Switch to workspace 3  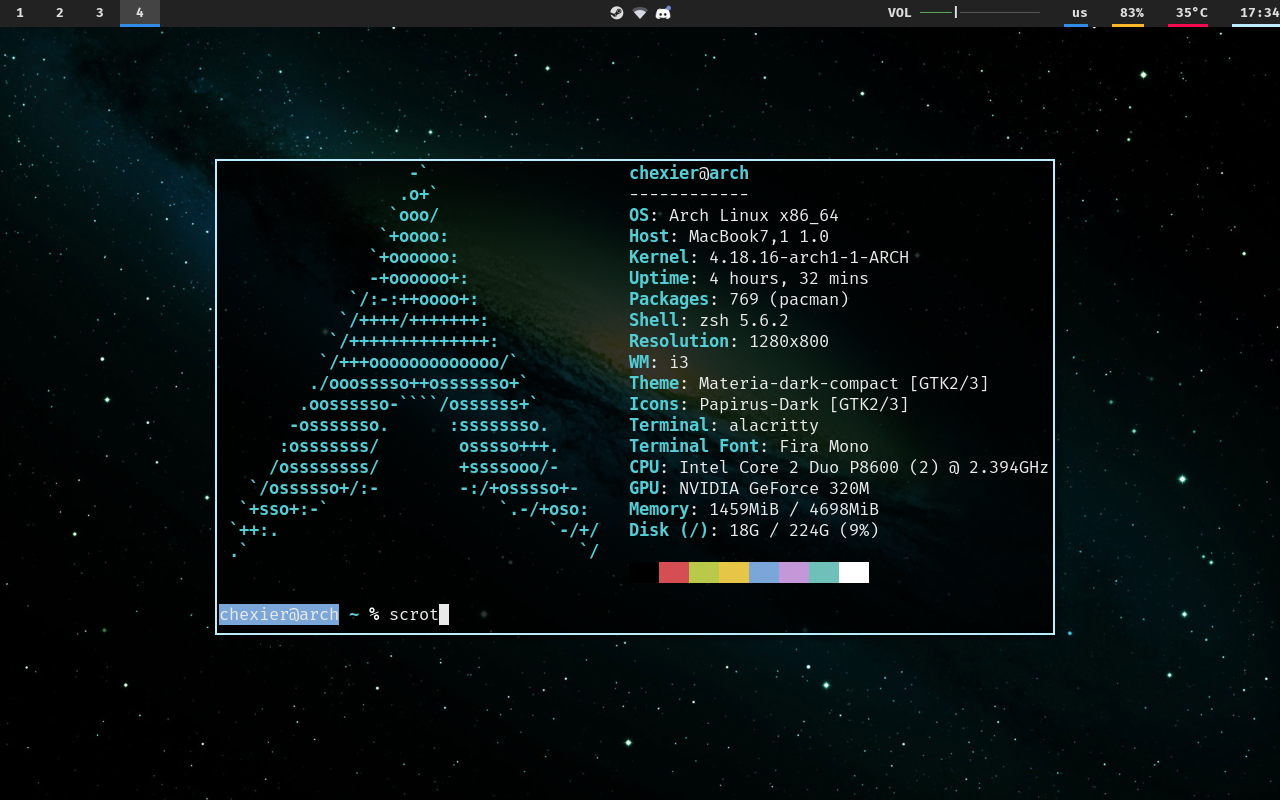[100, 13]
